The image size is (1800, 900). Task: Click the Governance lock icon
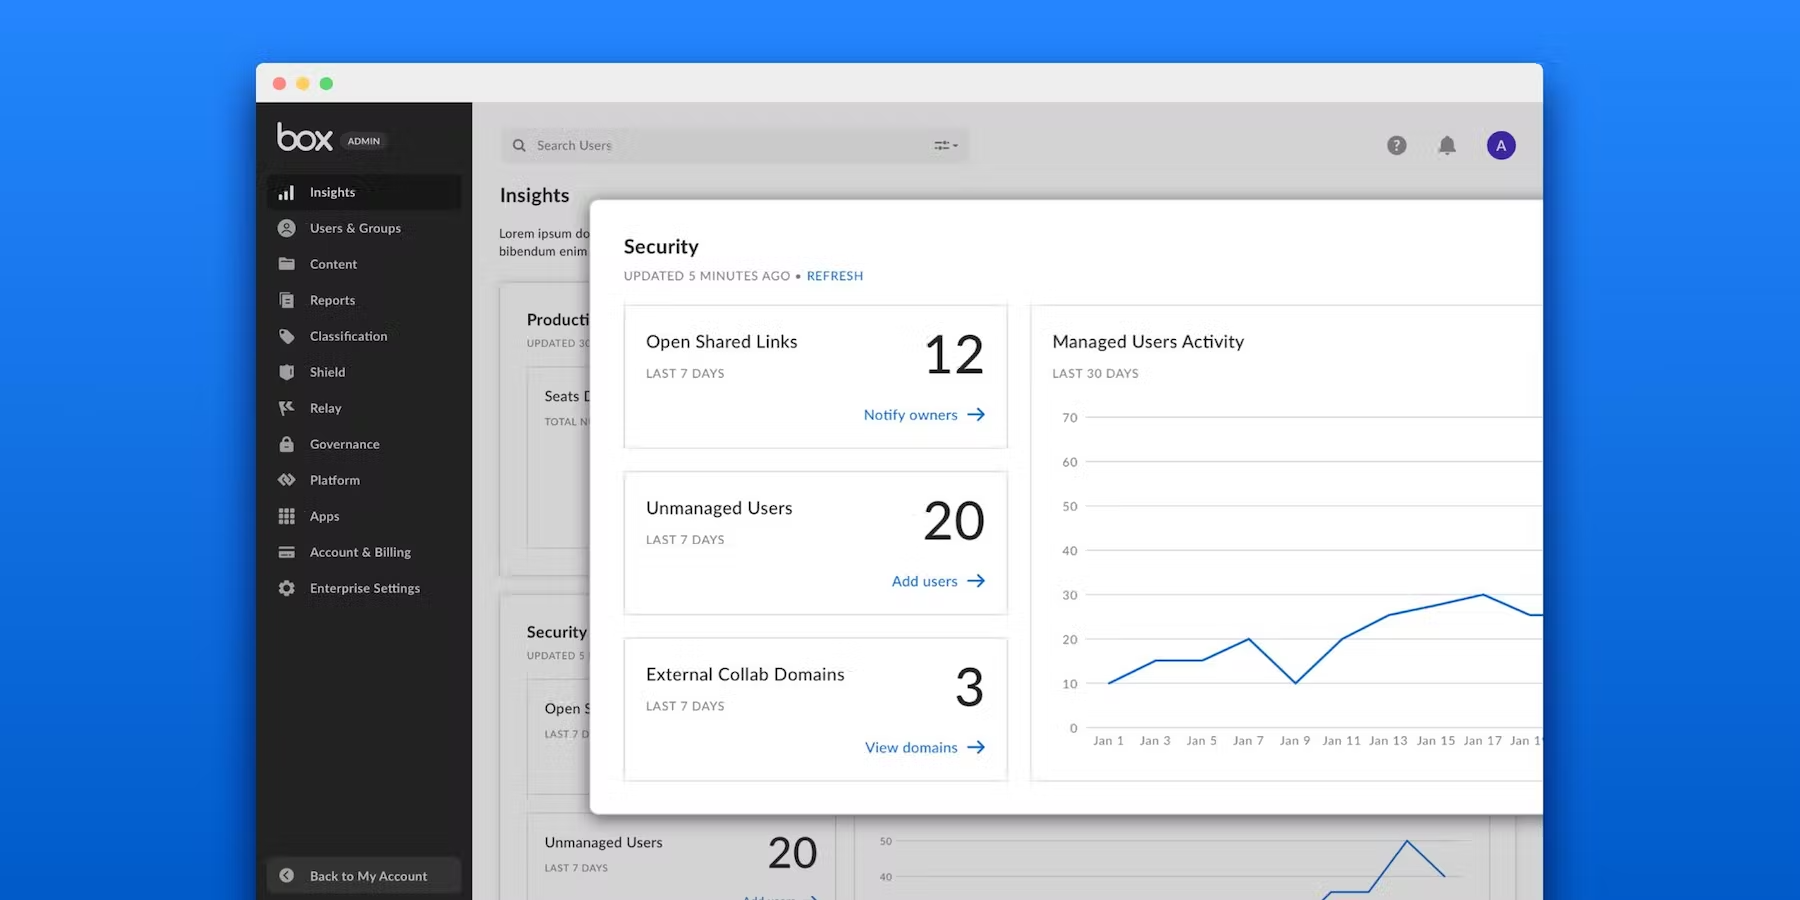coord(286,444)
